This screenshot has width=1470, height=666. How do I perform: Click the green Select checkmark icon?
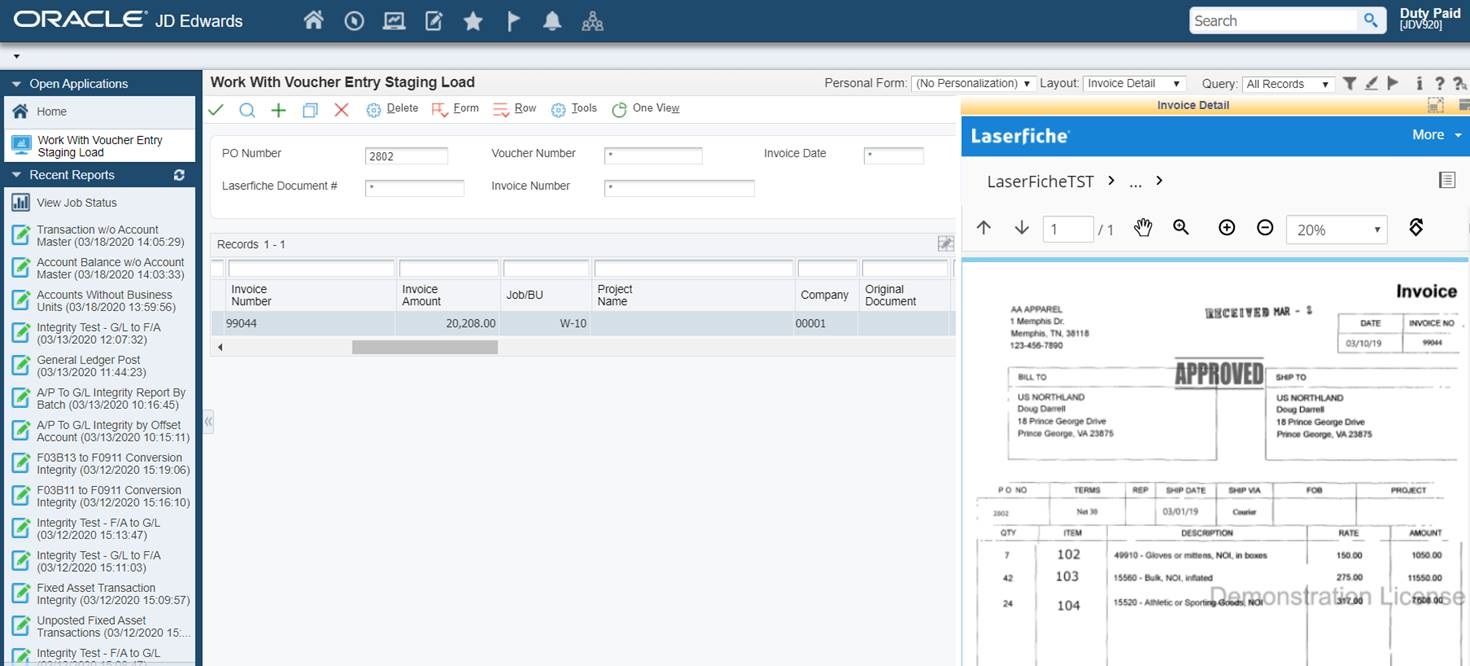[x=216, y=109]
